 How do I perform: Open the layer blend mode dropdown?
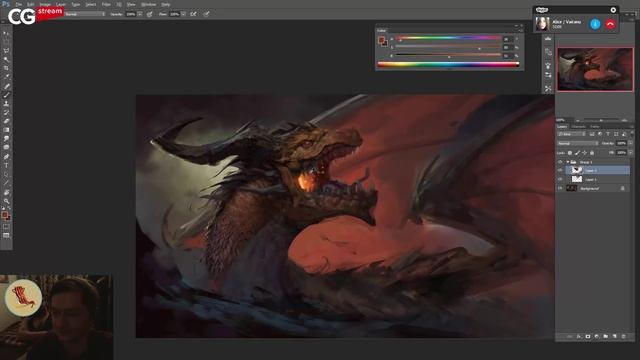click(578, 143)
